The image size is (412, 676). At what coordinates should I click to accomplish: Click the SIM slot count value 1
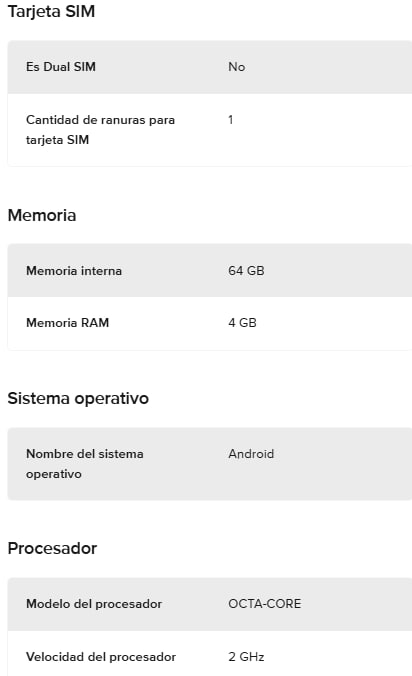click(231, 120)
